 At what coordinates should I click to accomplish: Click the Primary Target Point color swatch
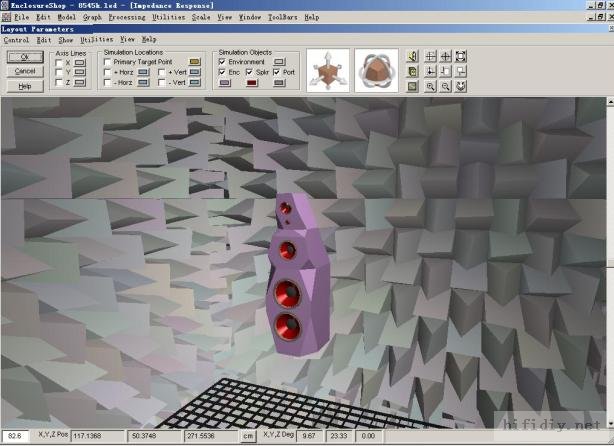[x=195, y=62]
